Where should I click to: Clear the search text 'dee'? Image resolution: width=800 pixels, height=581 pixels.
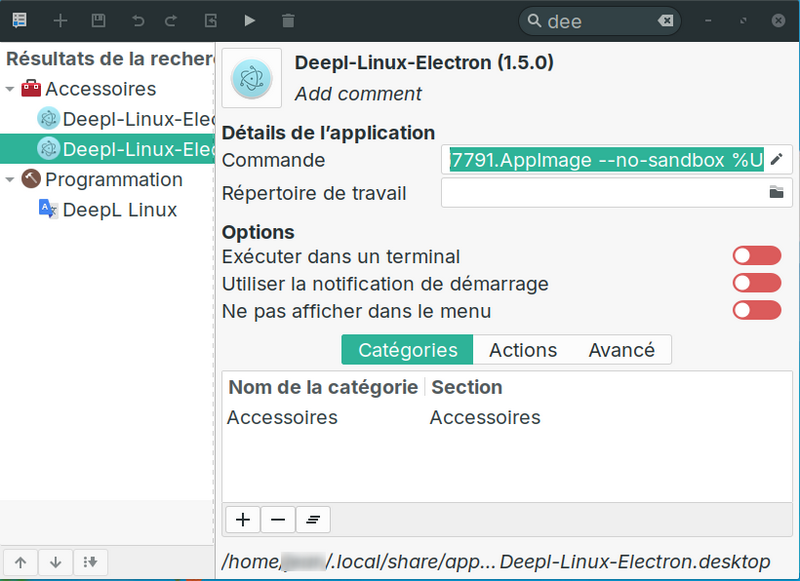pyautogui.click(x=665, y=21)
